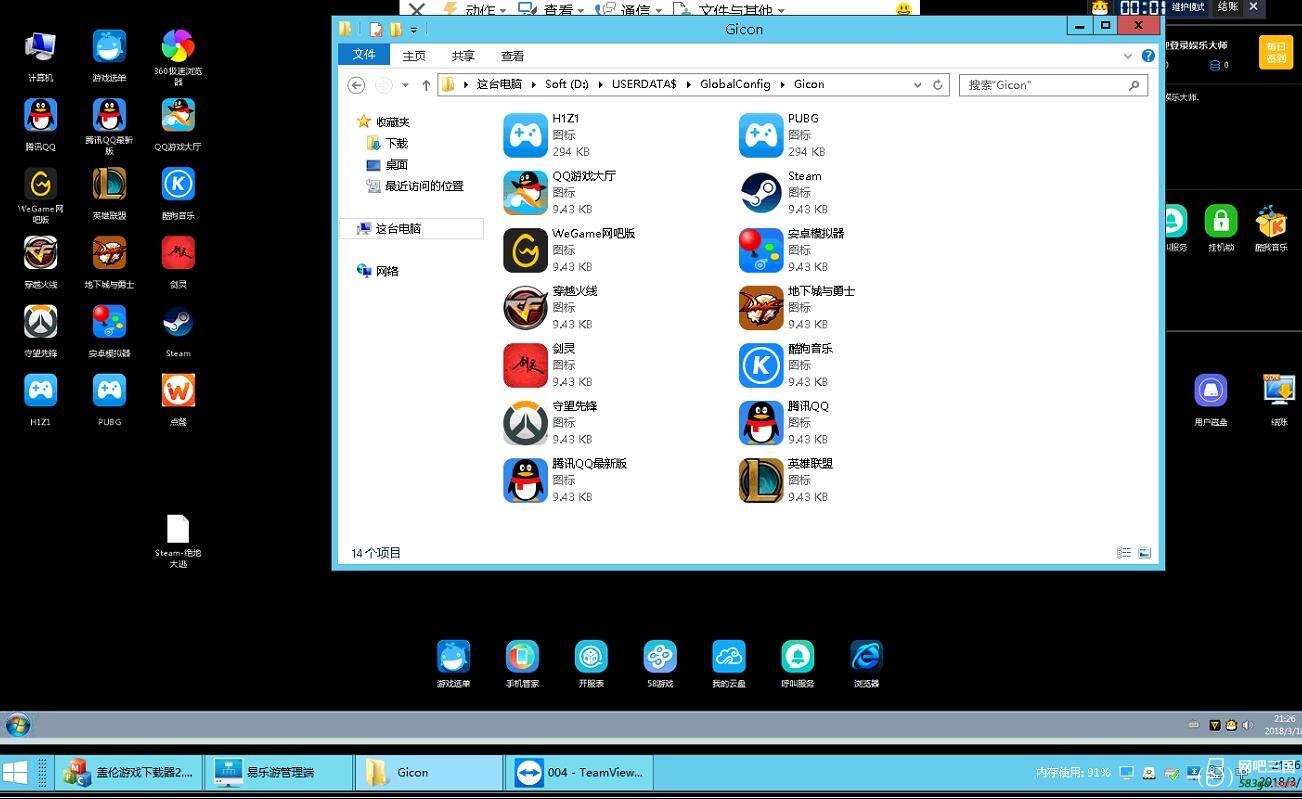Click the Soft (D:) breadcrumb
1302x799 pixels.
pyautogui.click(x=567, y=84)
